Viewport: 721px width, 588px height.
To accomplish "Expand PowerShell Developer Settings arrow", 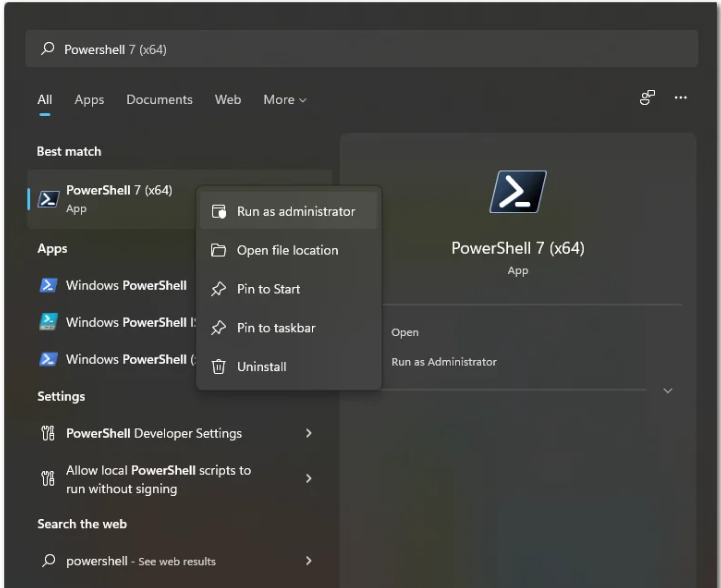I will 308,434.
